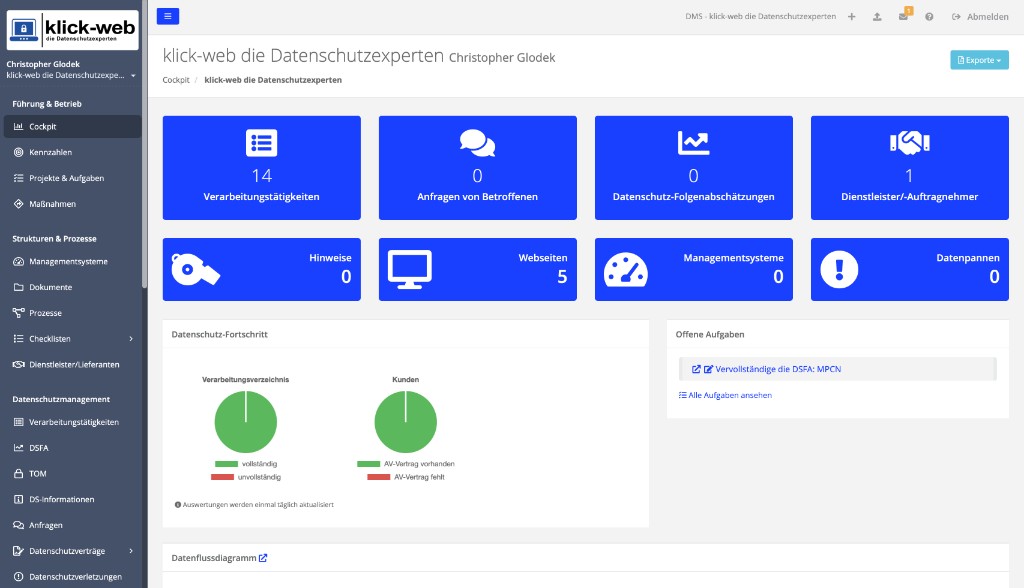Click the Cockpit breadcrumb link
Viewport: 1024px width, 588px height.
pos(176,80)
